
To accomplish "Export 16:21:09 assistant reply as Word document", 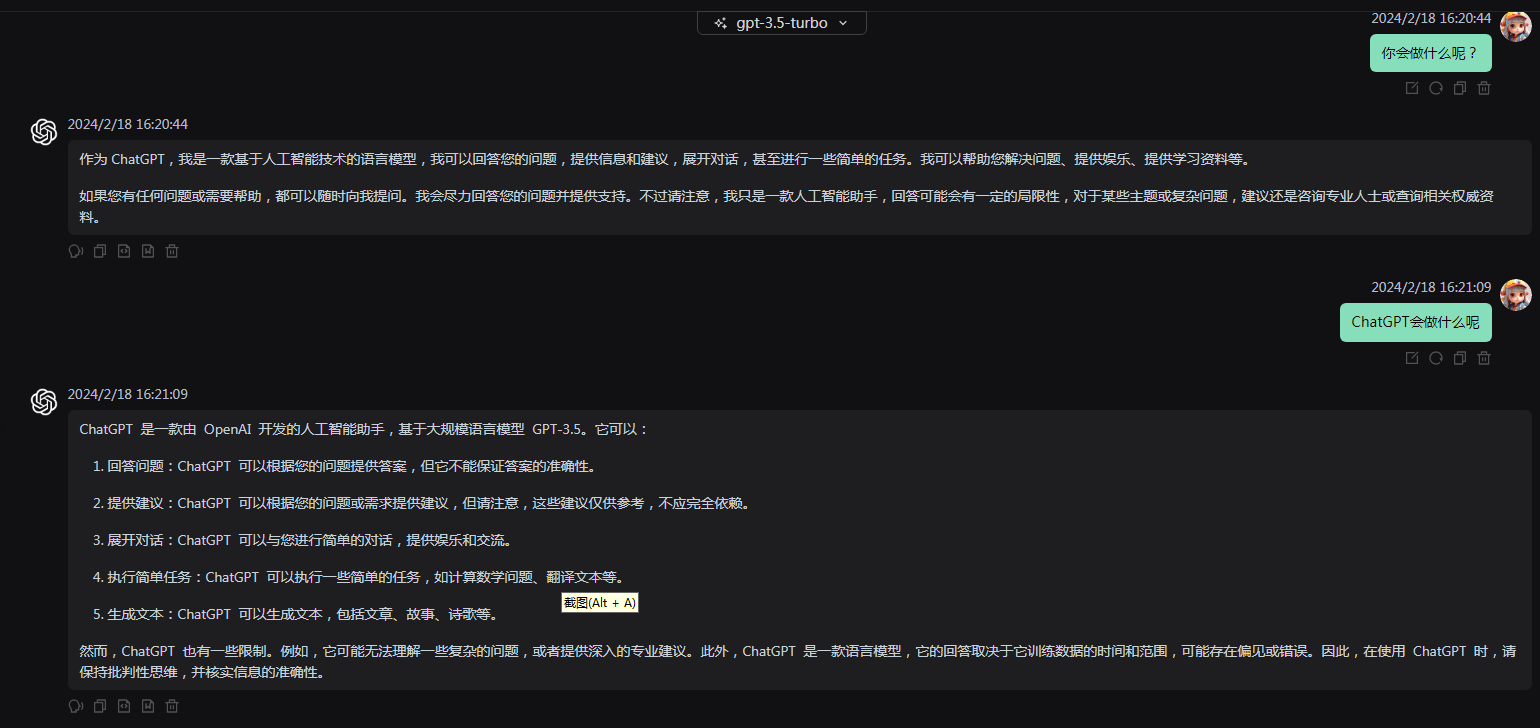I will (x=148, y=706).
